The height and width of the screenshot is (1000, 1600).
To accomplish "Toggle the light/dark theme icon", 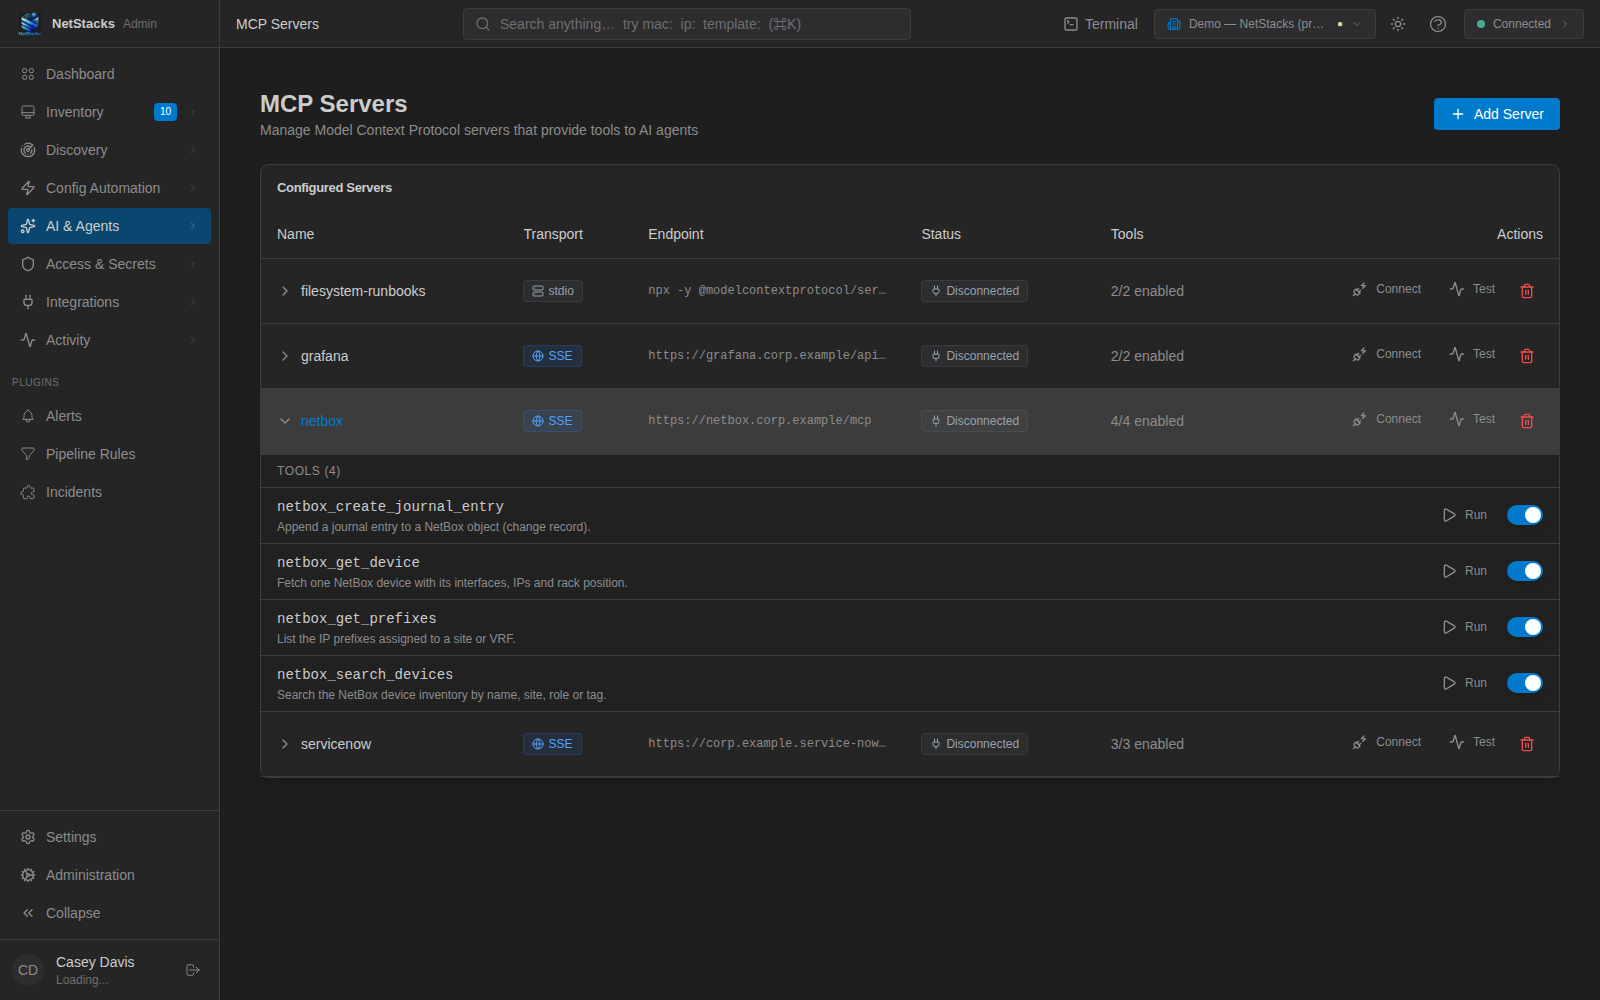I will (x=1398, y=24).
